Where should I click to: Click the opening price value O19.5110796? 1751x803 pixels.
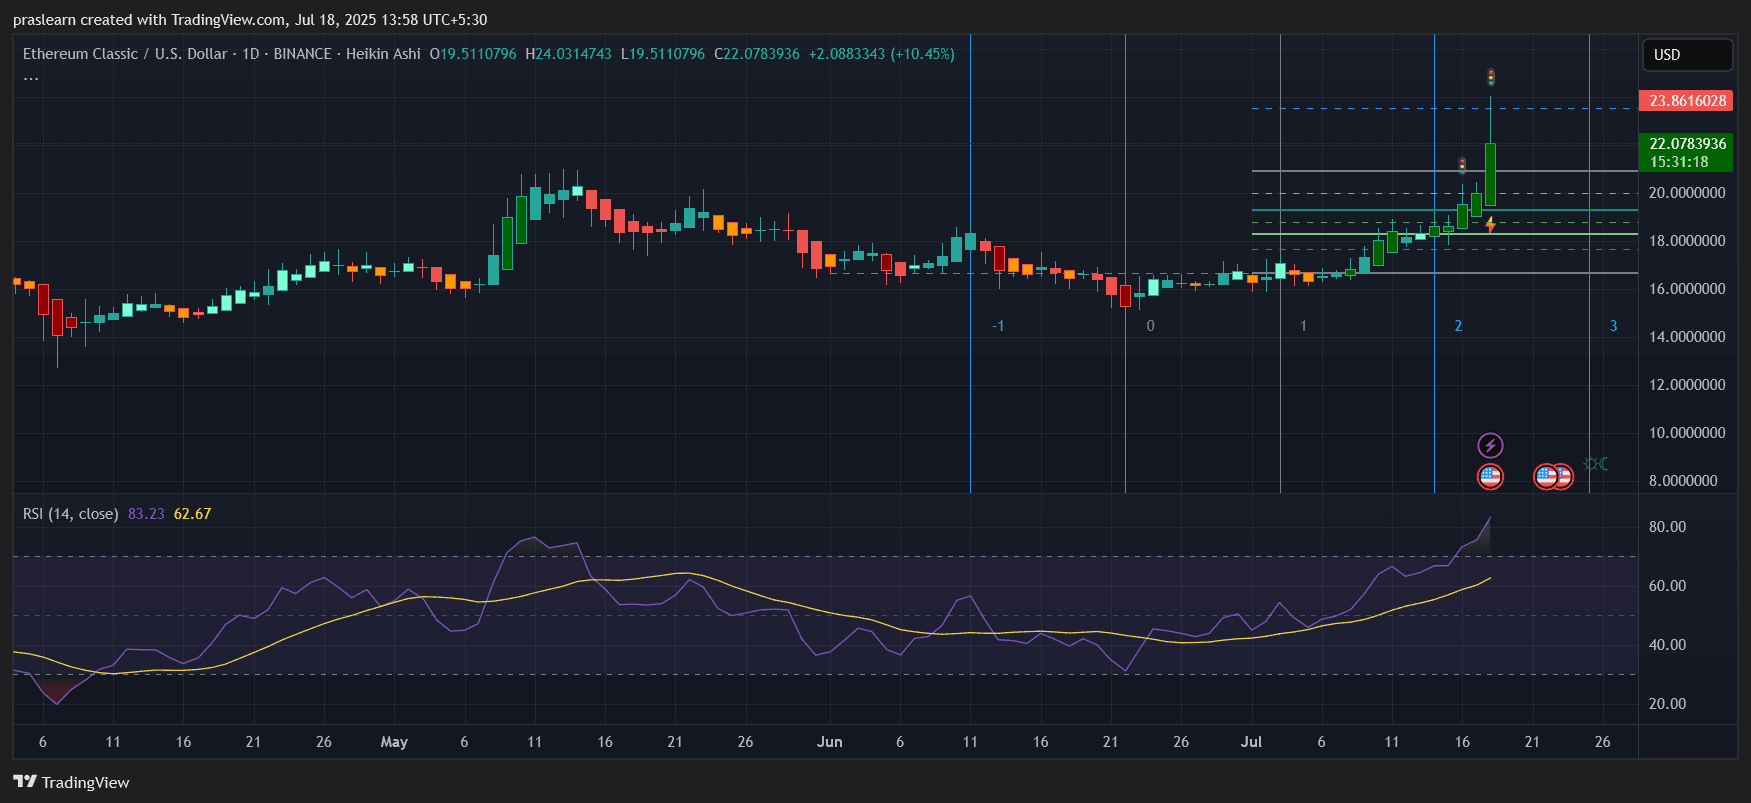473,54
